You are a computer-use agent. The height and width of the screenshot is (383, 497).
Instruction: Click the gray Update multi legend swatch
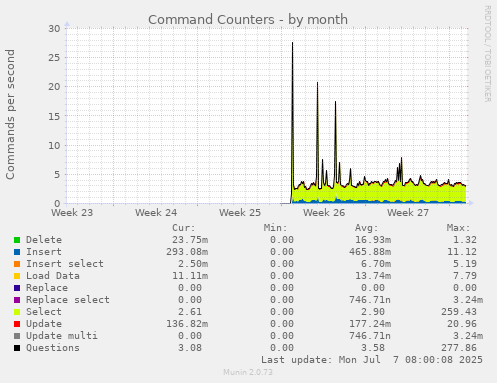[17, 336]
